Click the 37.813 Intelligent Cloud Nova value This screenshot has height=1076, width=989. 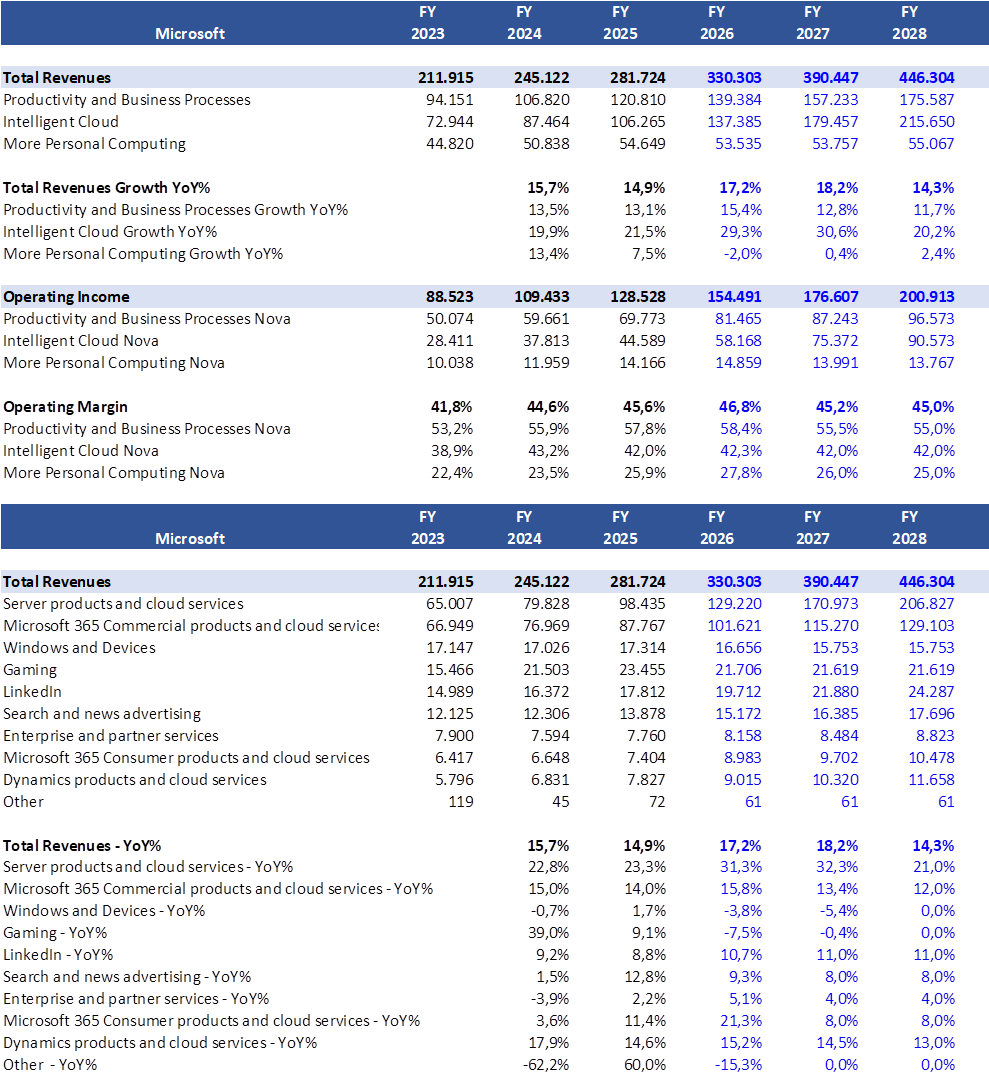546,341
